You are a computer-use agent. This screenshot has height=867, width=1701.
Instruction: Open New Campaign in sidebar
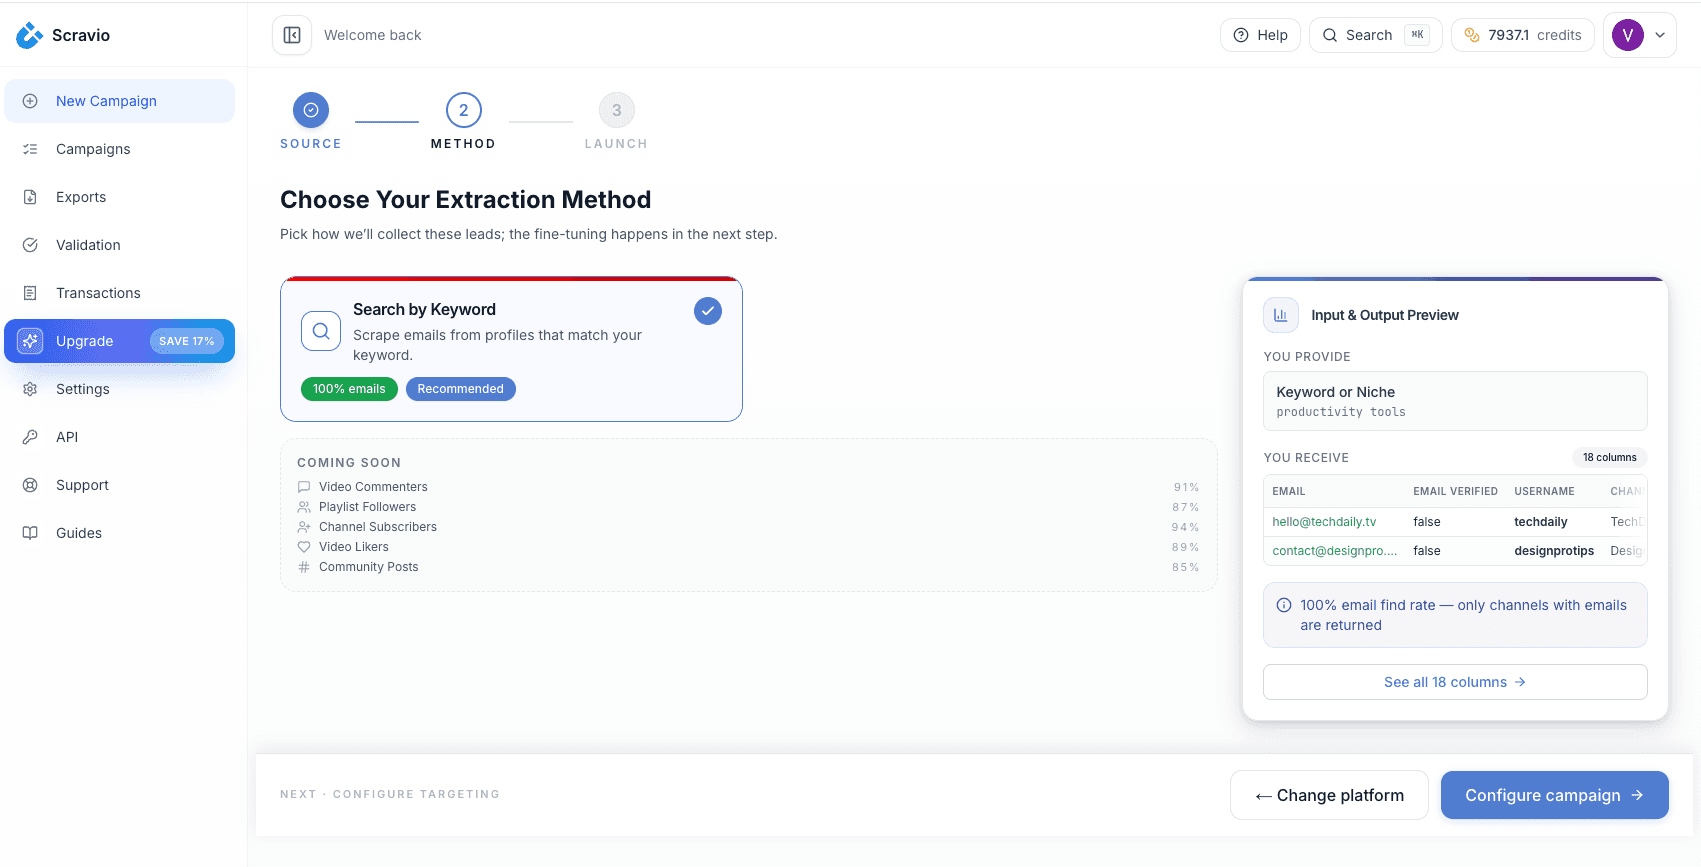(120, 101)
